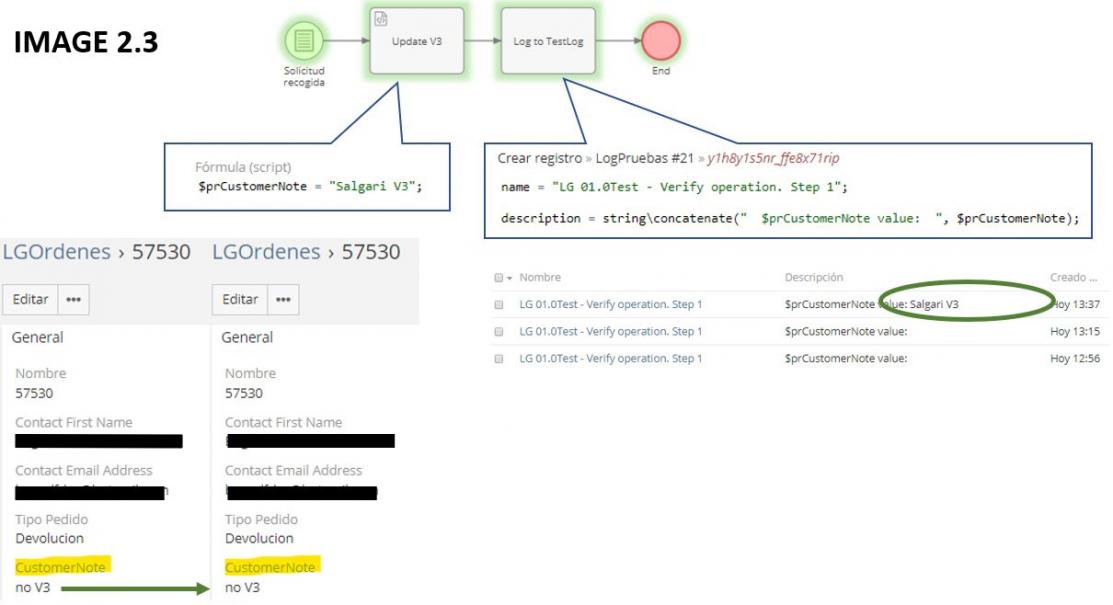The image size is (1113, 605).
Task: Click the LogPruebas #21 breadcrumb text
Action: pos(645,158)
